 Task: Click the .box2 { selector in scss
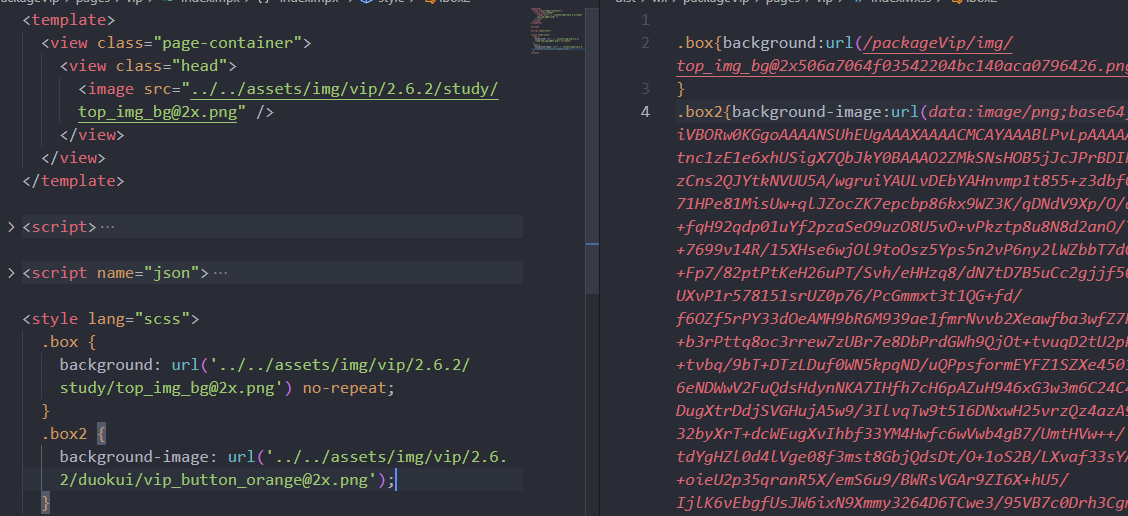pos(73,435)
